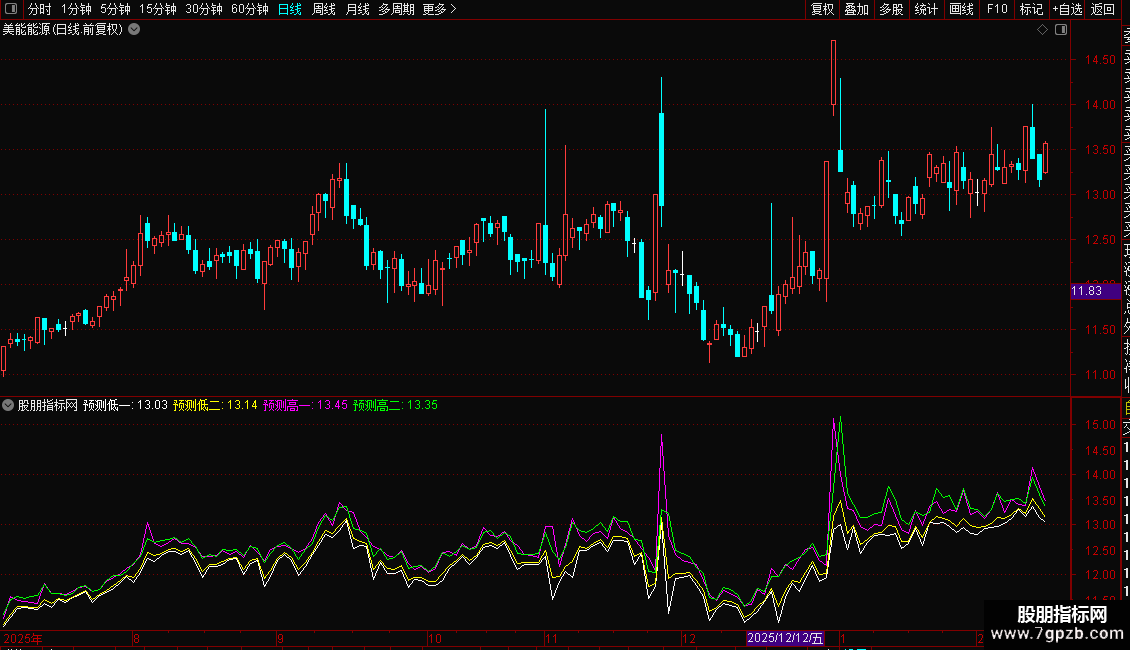
Task: Click the yellow 预测低二: 13.14 label
Action: (x=215, y=405)
